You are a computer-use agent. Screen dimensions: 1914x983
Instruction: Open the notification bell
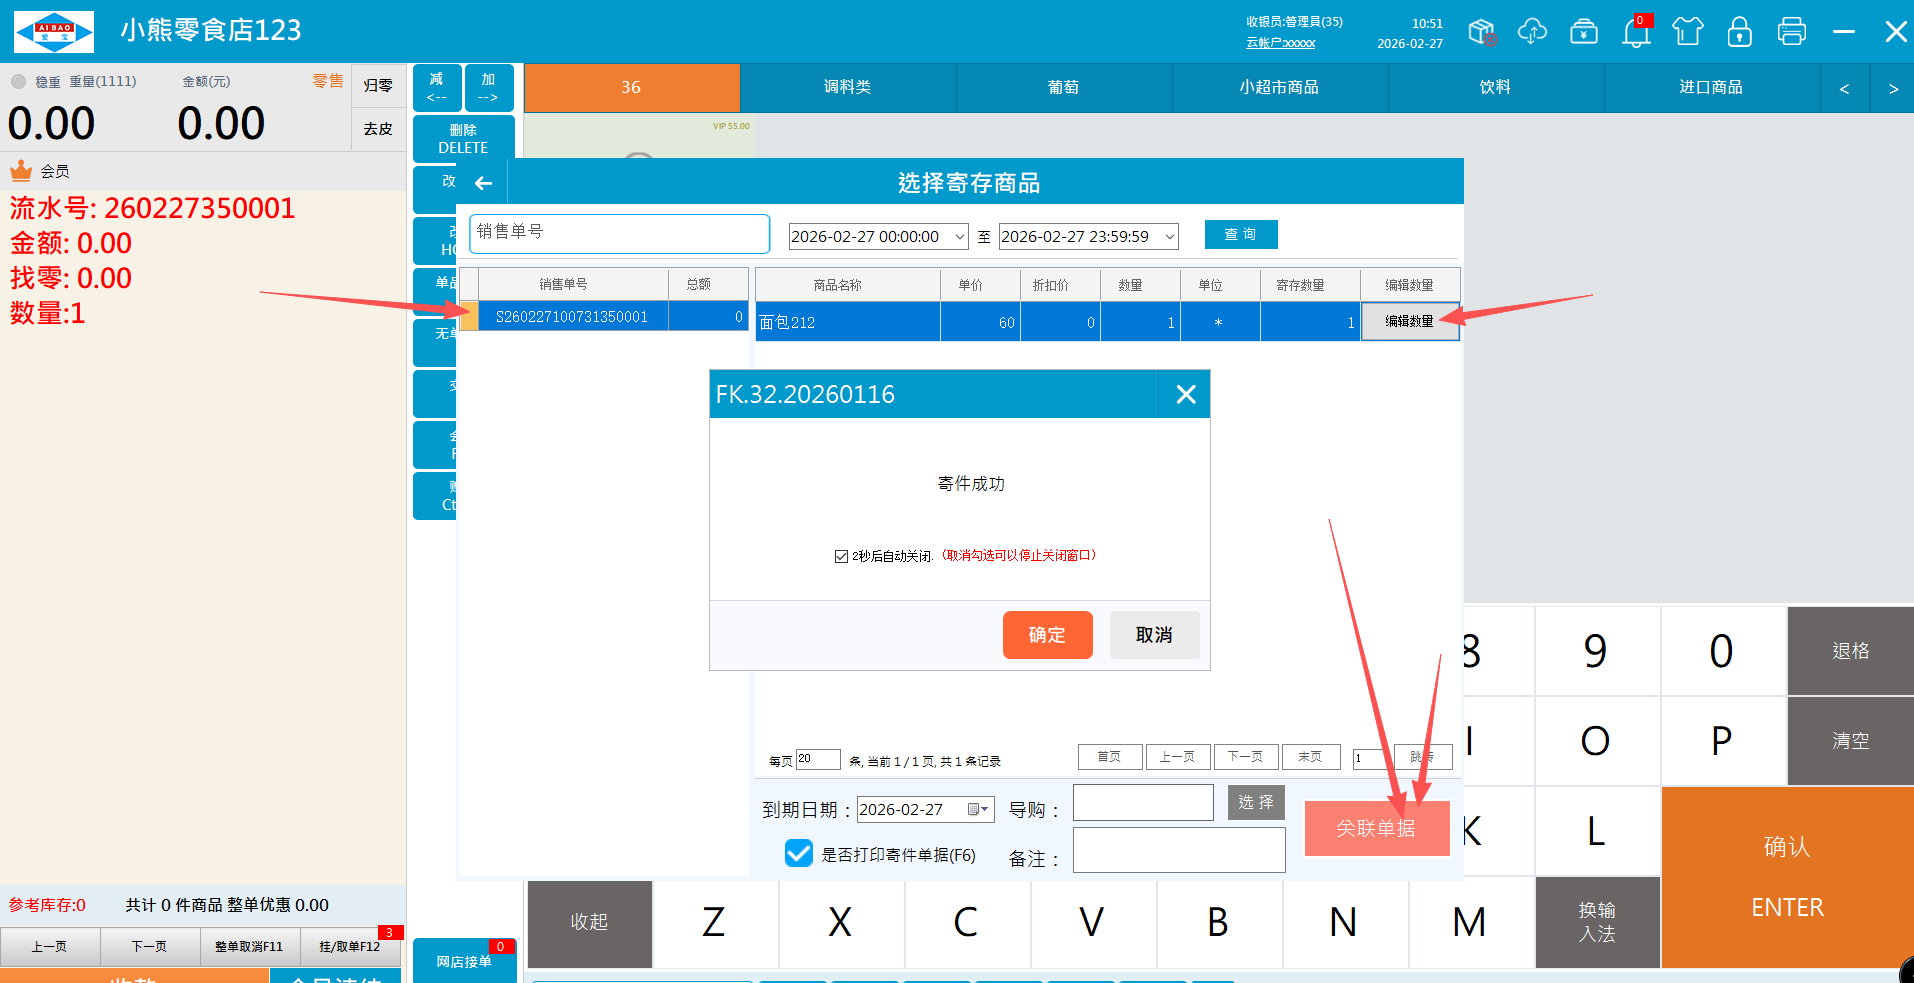pyautogui.click(x=1636, y=33)
